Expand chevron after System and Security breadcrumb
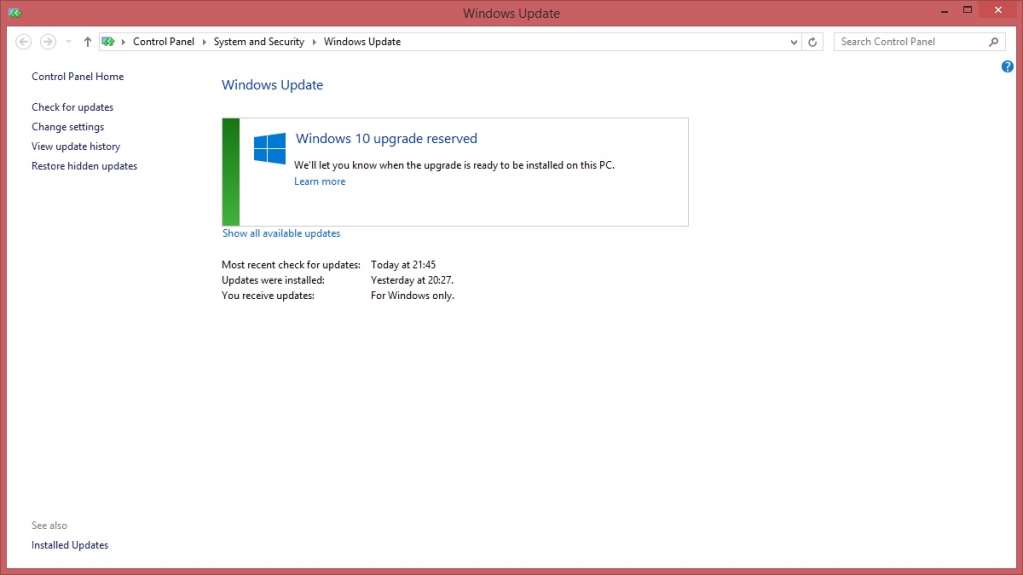 pyautogui.click(x=314, y=42)
